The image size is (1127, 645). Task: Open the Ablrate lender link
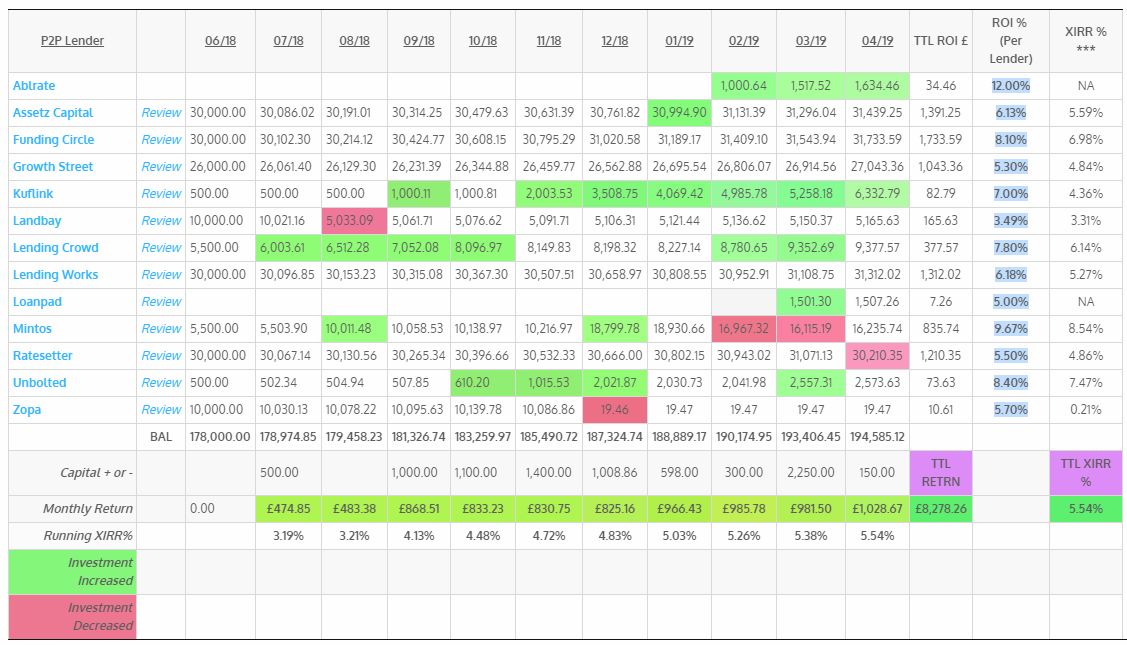point(34,86)
